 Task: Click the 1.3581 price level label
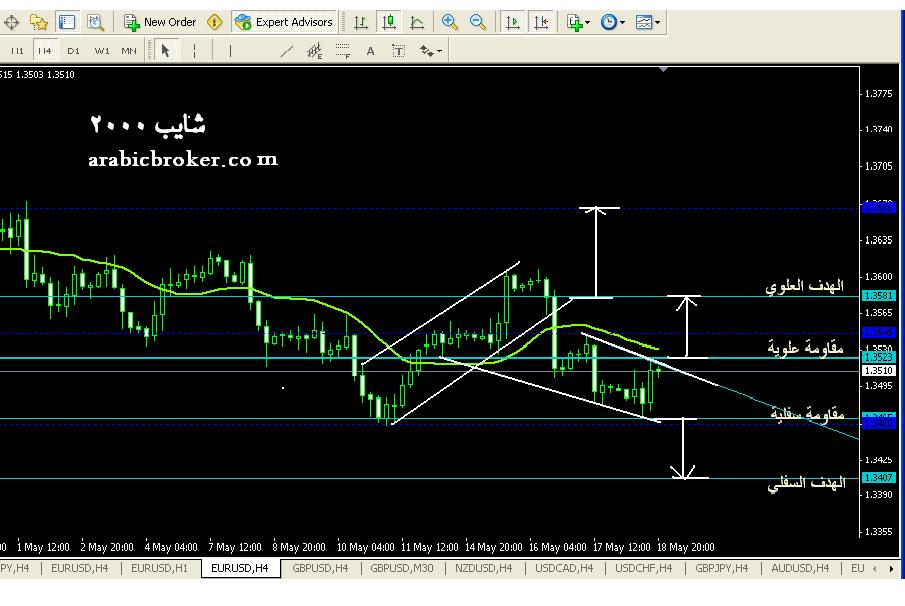(878, 295)
